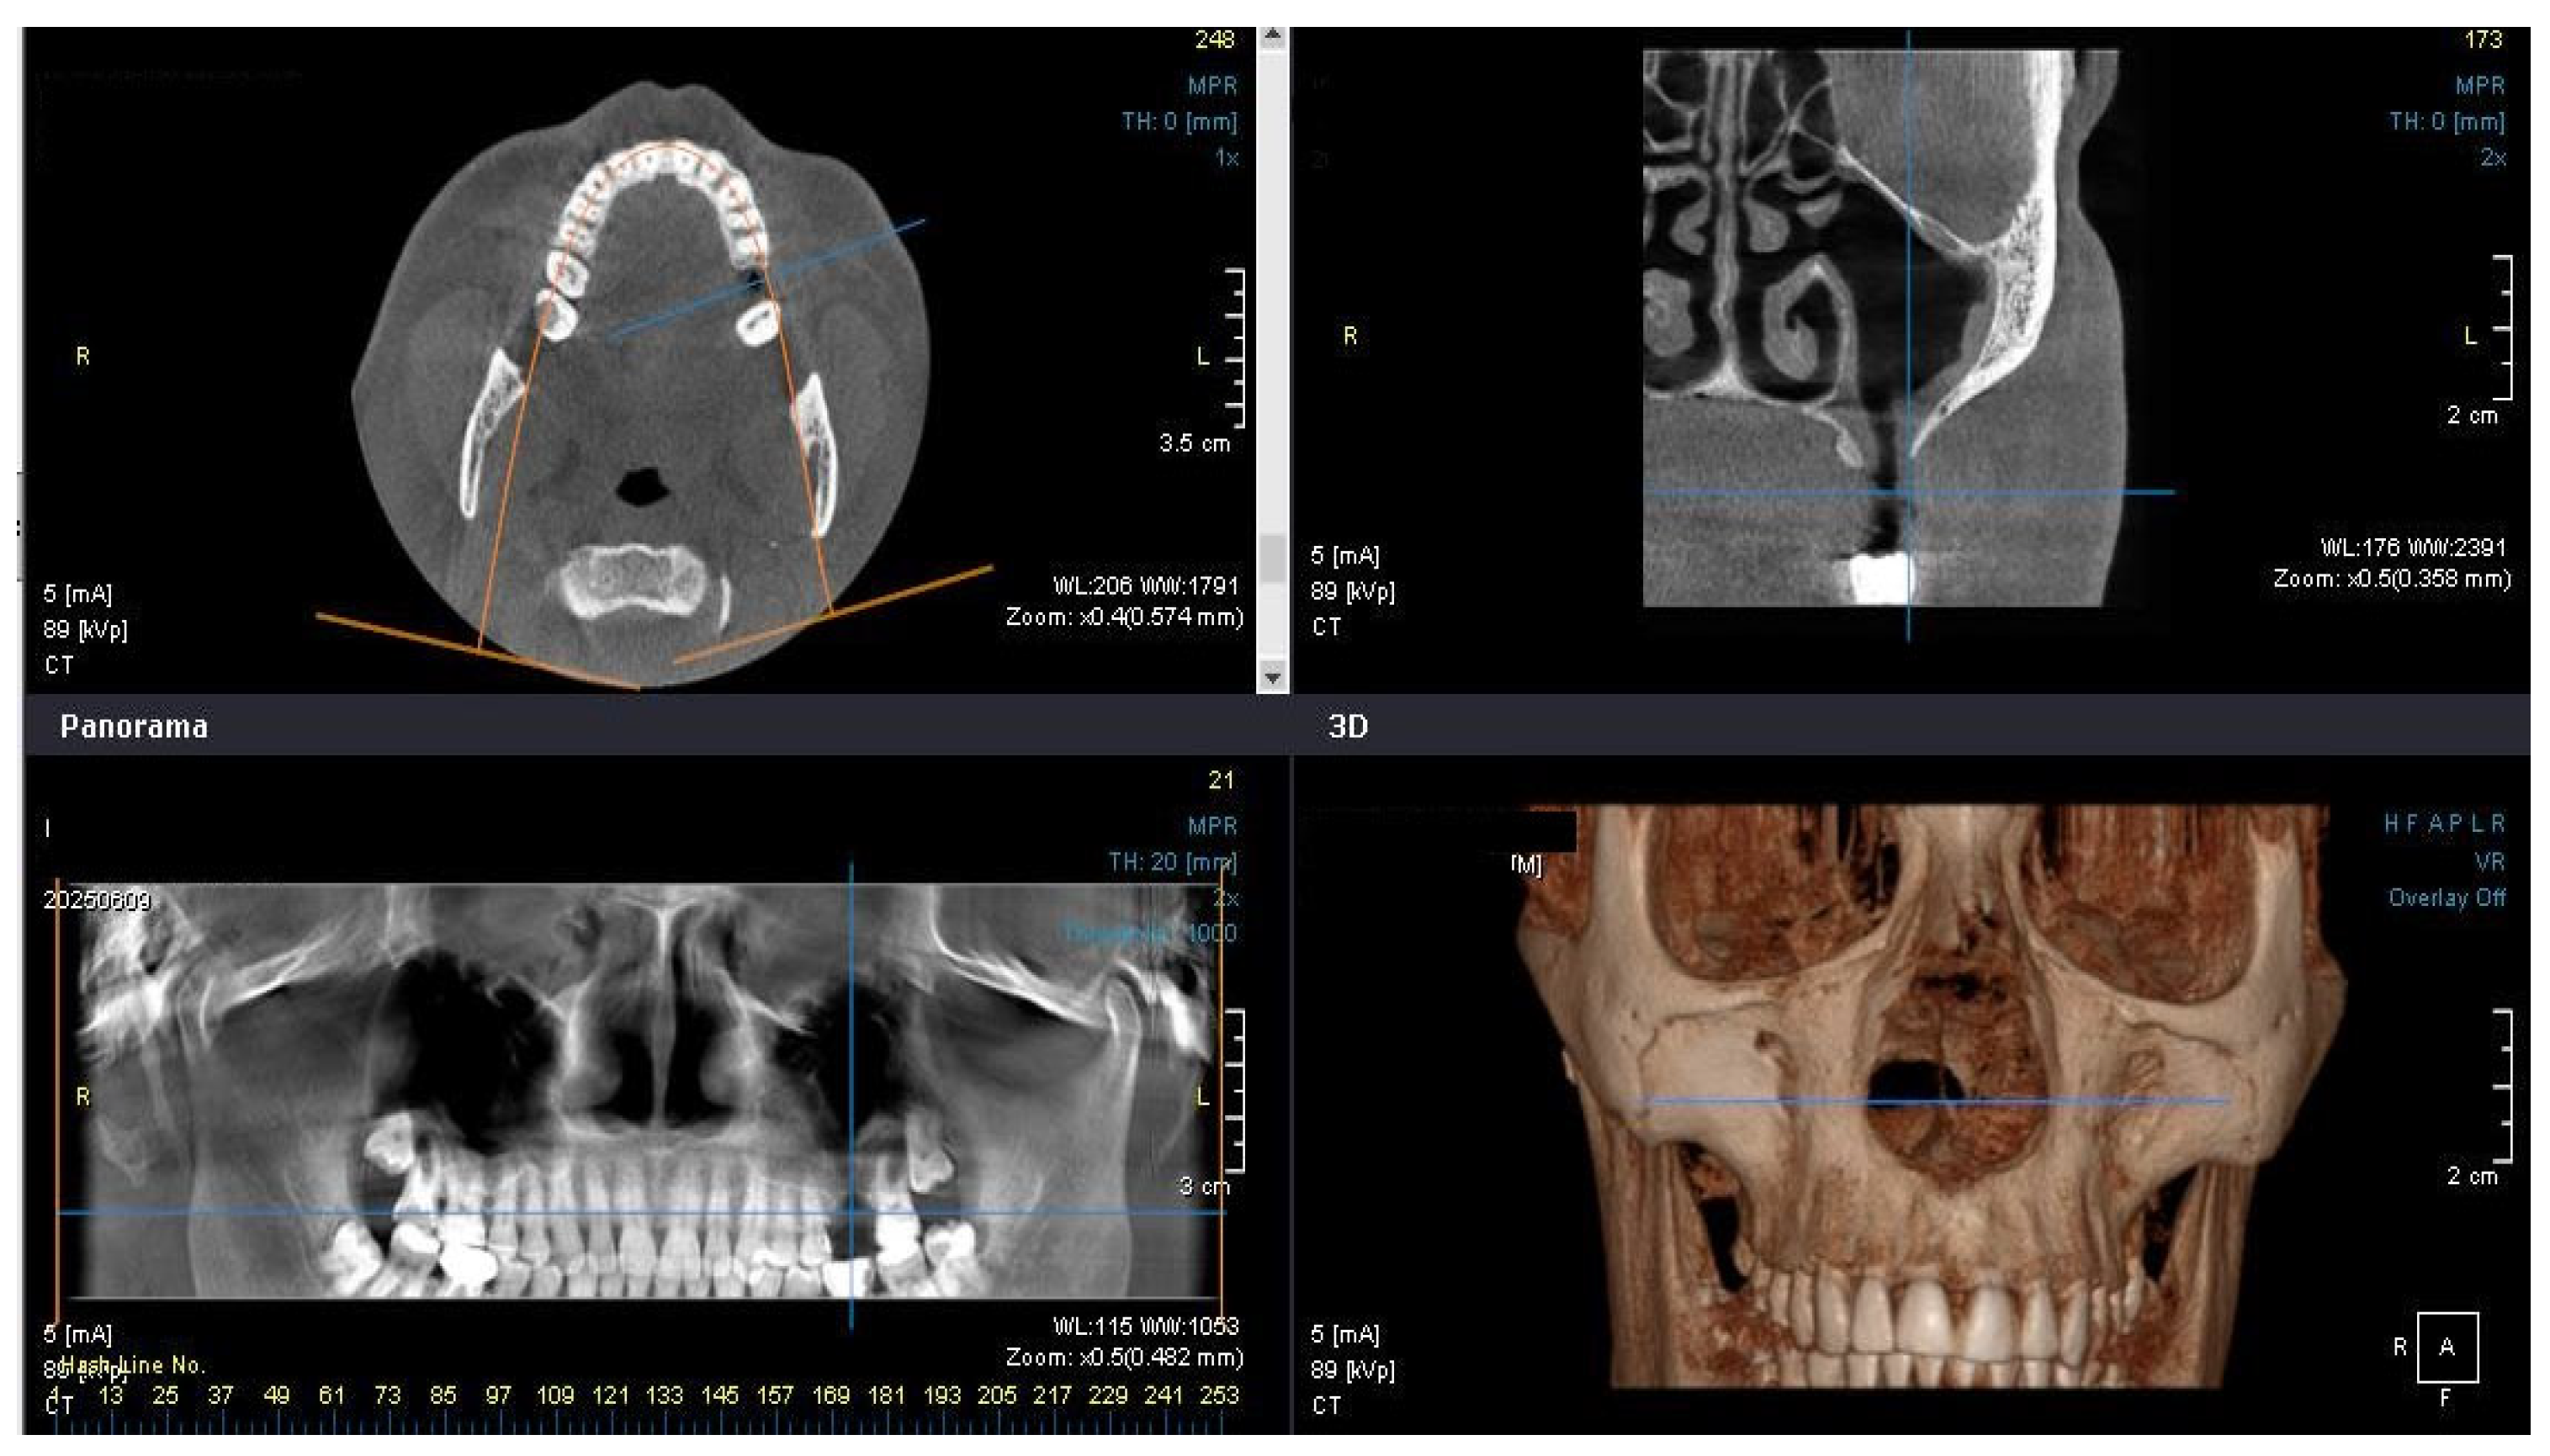The image size is (2550, 1456).
Task: Click Zoom: x0.5(0.482 mm) text
Action: coord(1124,1357)
